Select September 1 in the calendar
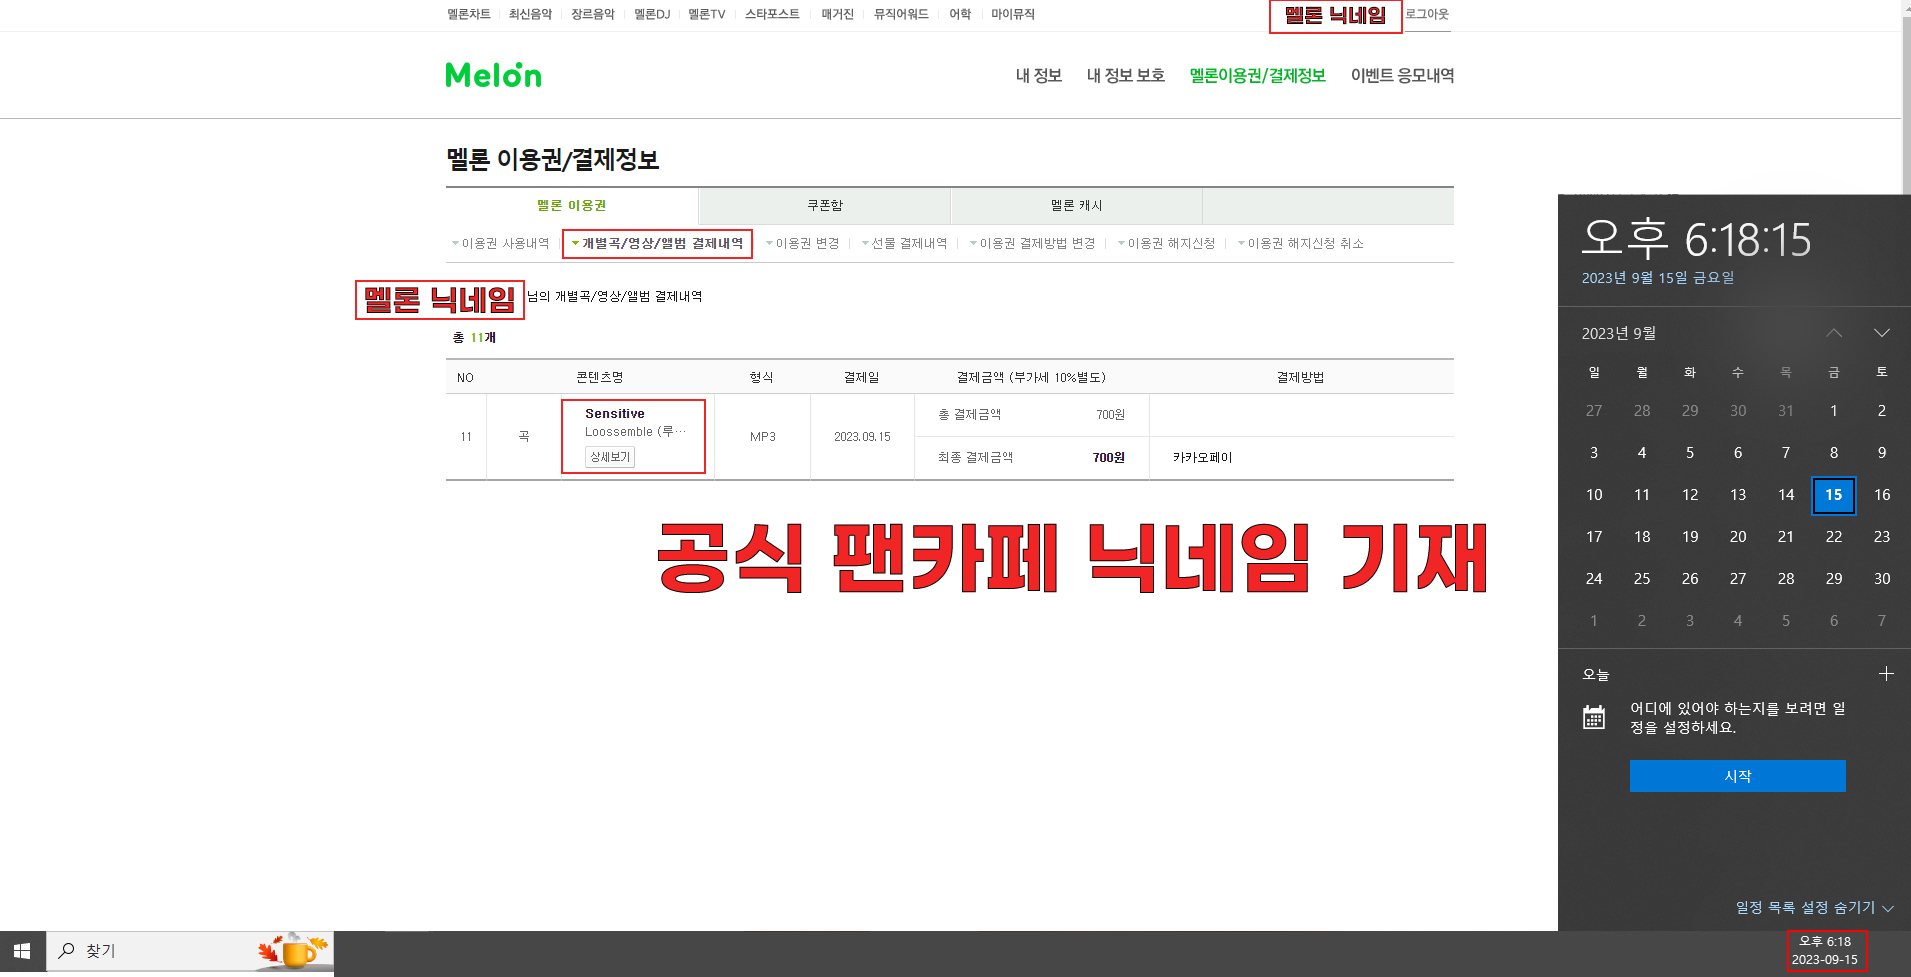 pyautogui.click(x=1834, y=411)
